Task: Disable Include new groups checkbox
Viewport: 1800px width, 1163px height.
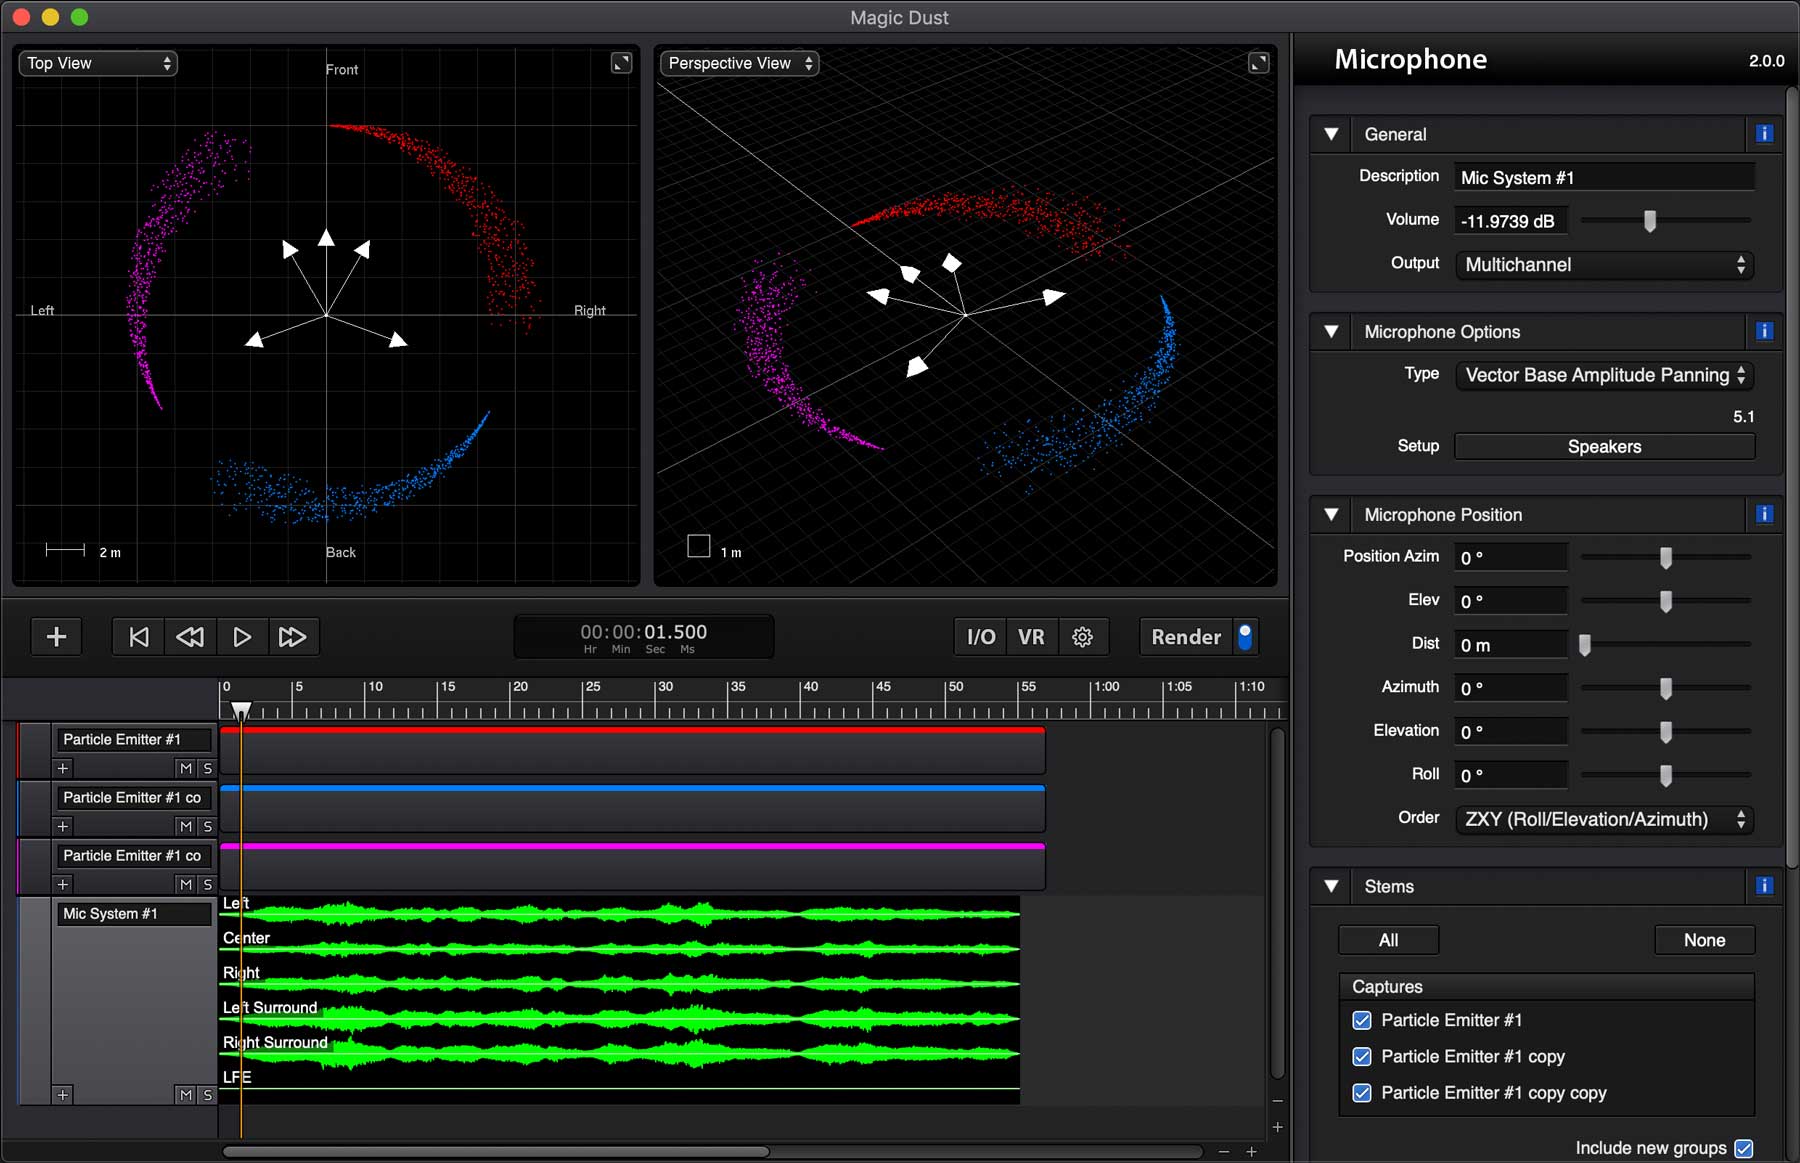Action: pos(1744,1148)
